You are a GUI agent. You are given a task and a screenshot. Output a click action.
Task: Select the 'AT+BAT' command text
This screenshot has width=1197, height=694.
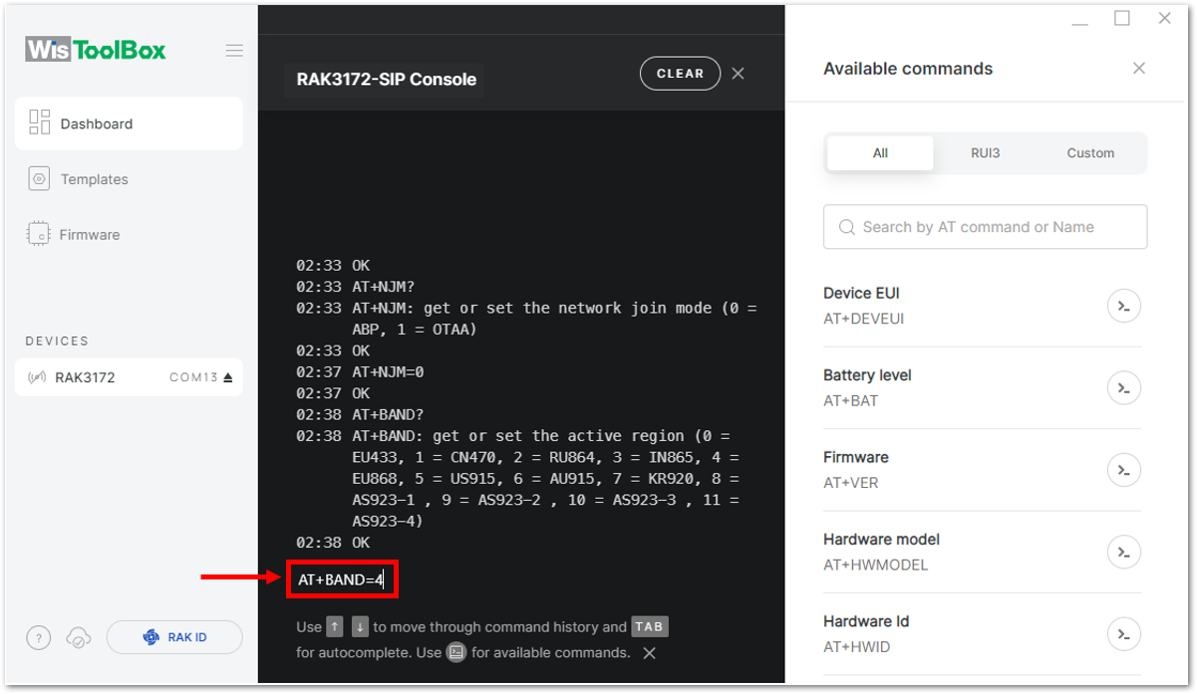pos(850,401)
